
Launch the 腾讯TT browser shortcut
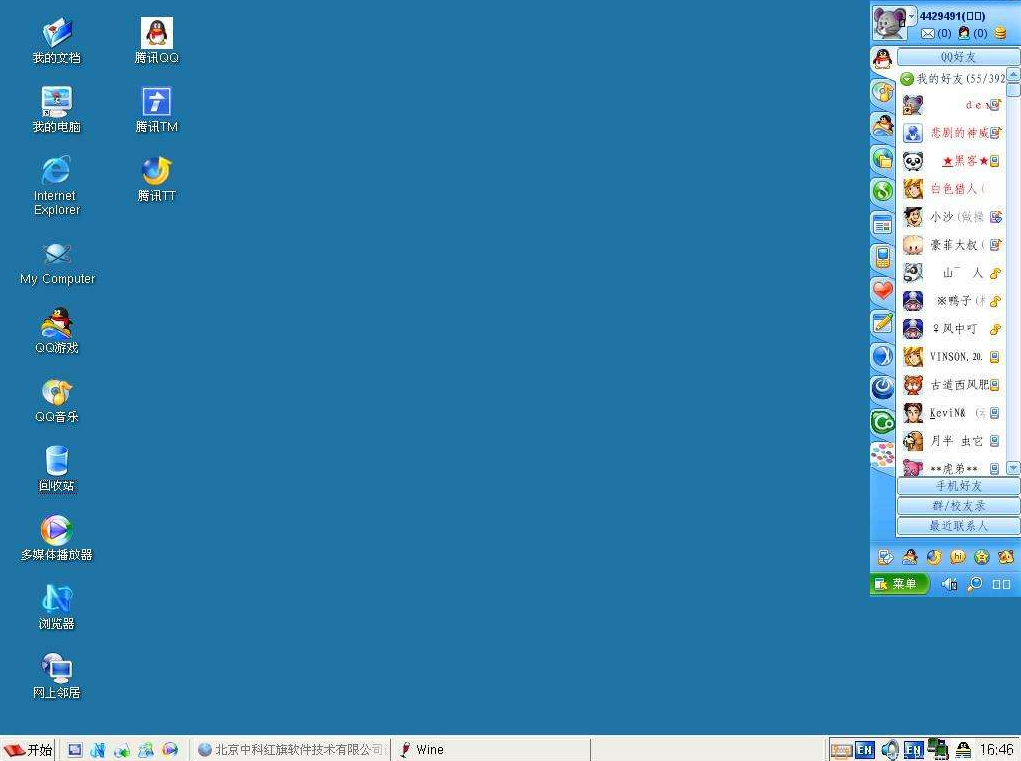[156, 179]
